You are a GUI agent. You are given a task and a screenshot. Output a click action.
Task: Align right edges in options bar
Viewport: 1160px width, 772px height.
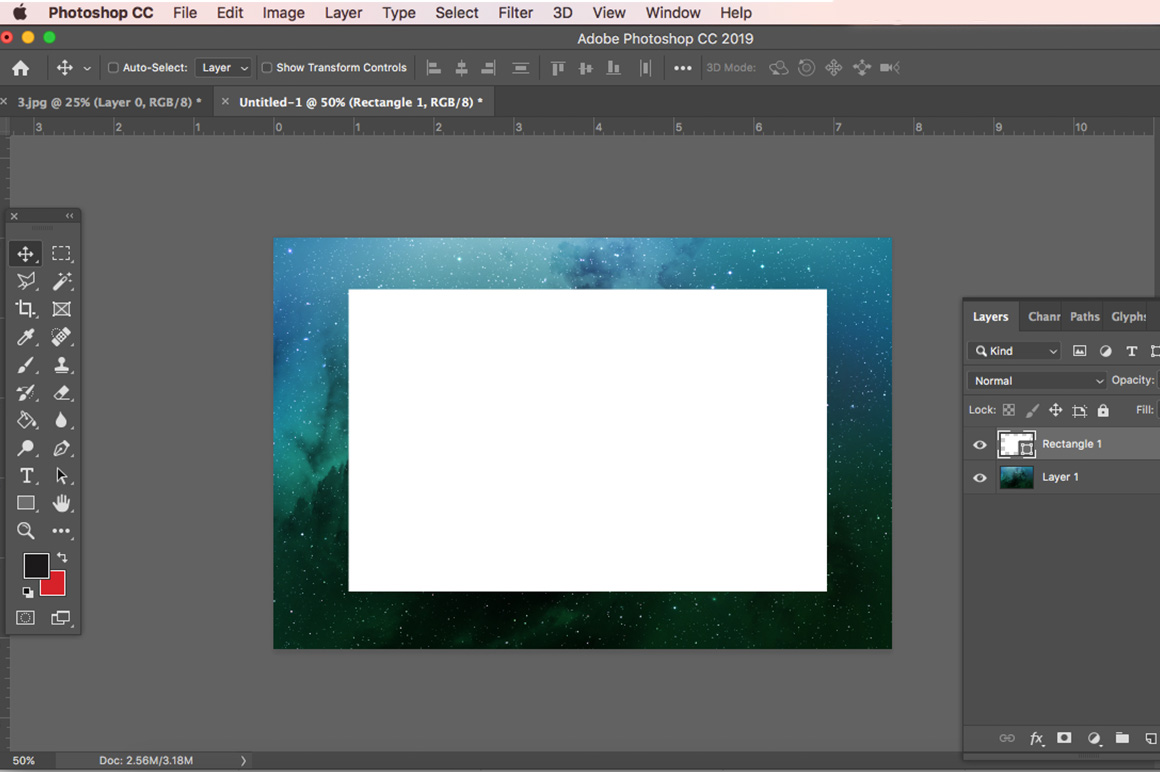tap(488, 68)
